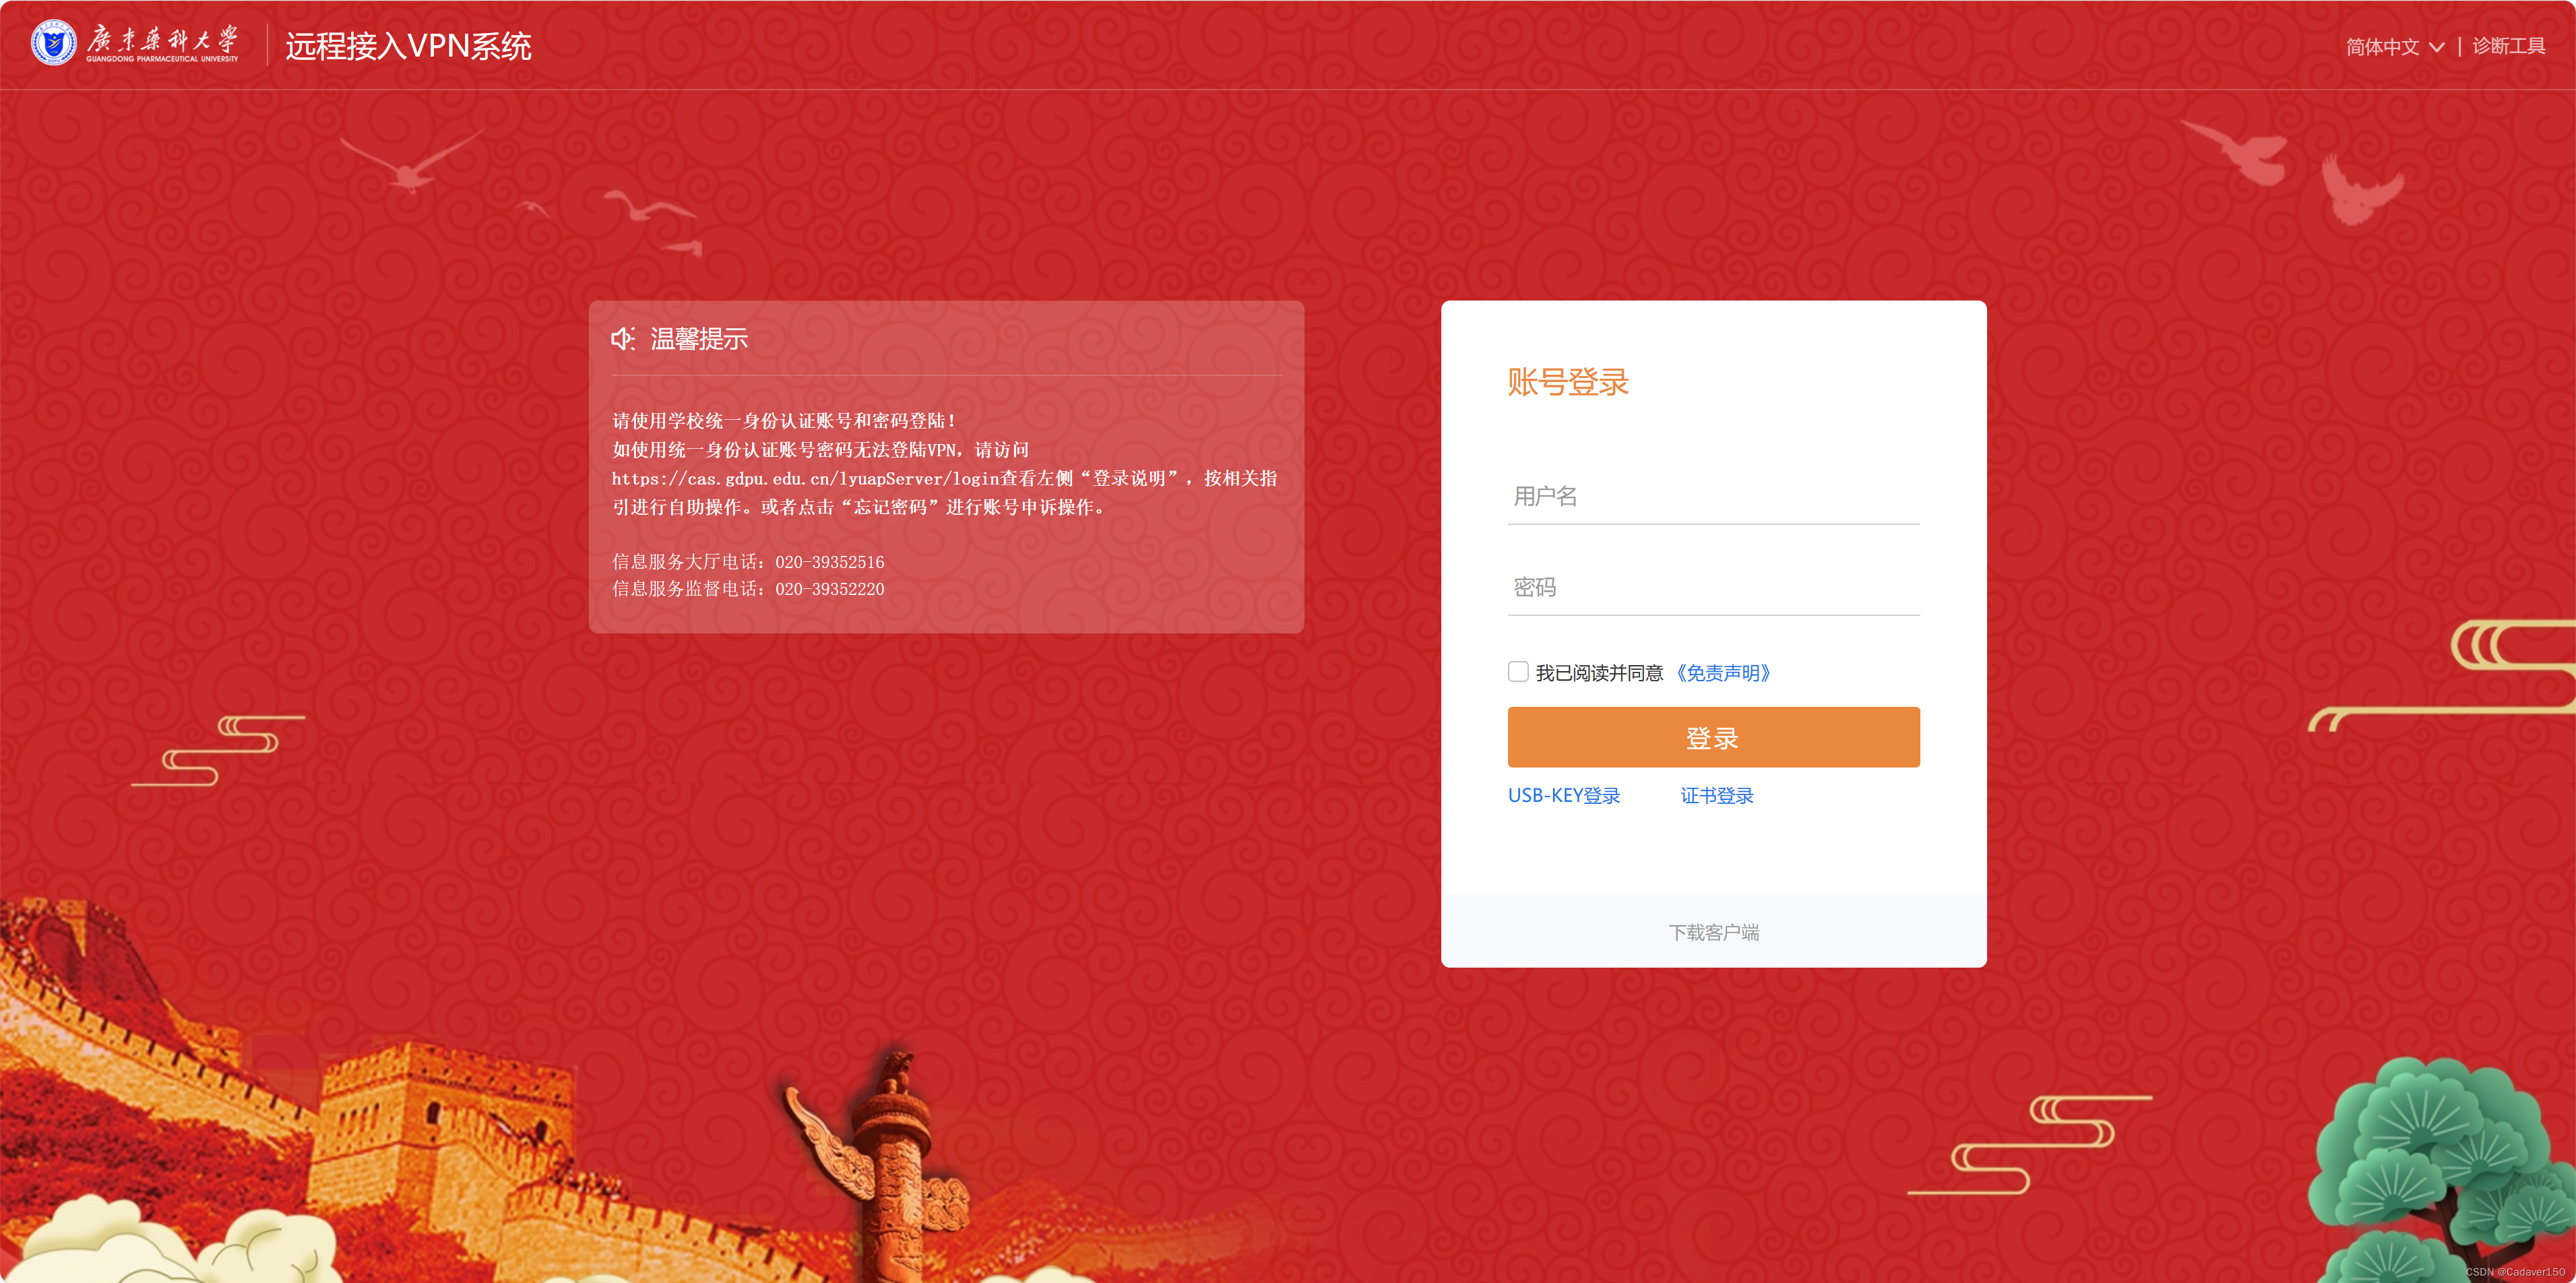Click the 信息服务大厅电话 phone number line
The height and width of the screenshot is (1283, 2576).
[x=748, y=562]
